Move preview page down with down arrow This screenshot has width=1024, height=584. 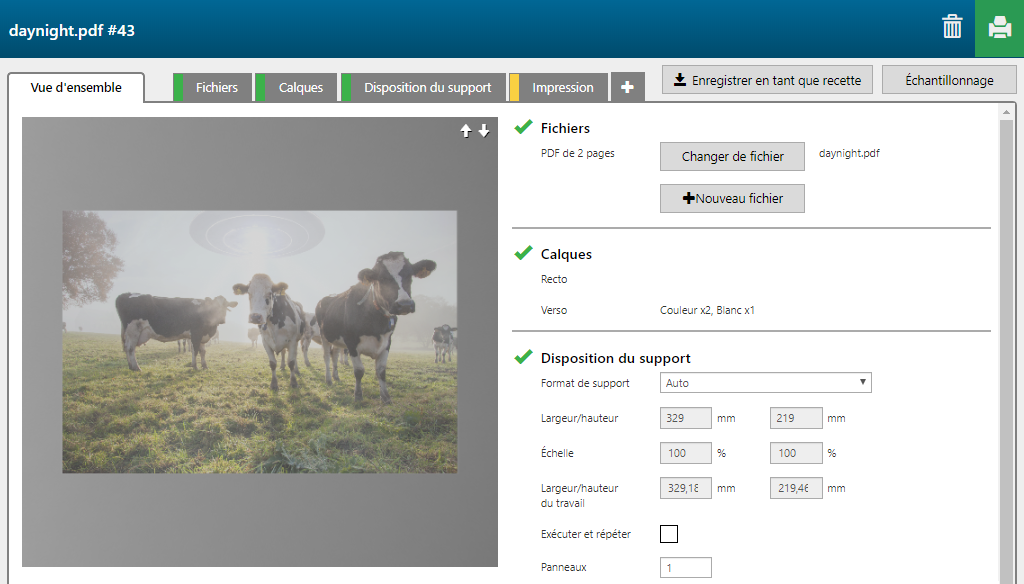484,131
